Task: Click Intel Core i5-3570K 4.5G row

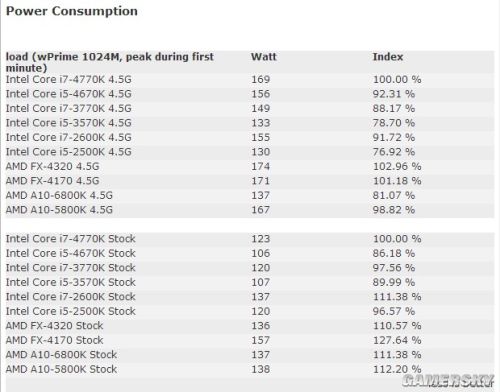Action: click(x=250, y=123)
